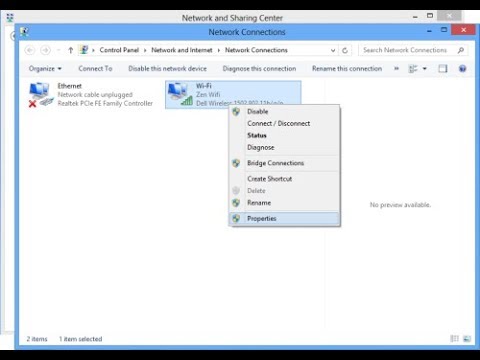Toggle the preview pane icon
Viewport: 480px width, 360px height.
tap(443, 69)
